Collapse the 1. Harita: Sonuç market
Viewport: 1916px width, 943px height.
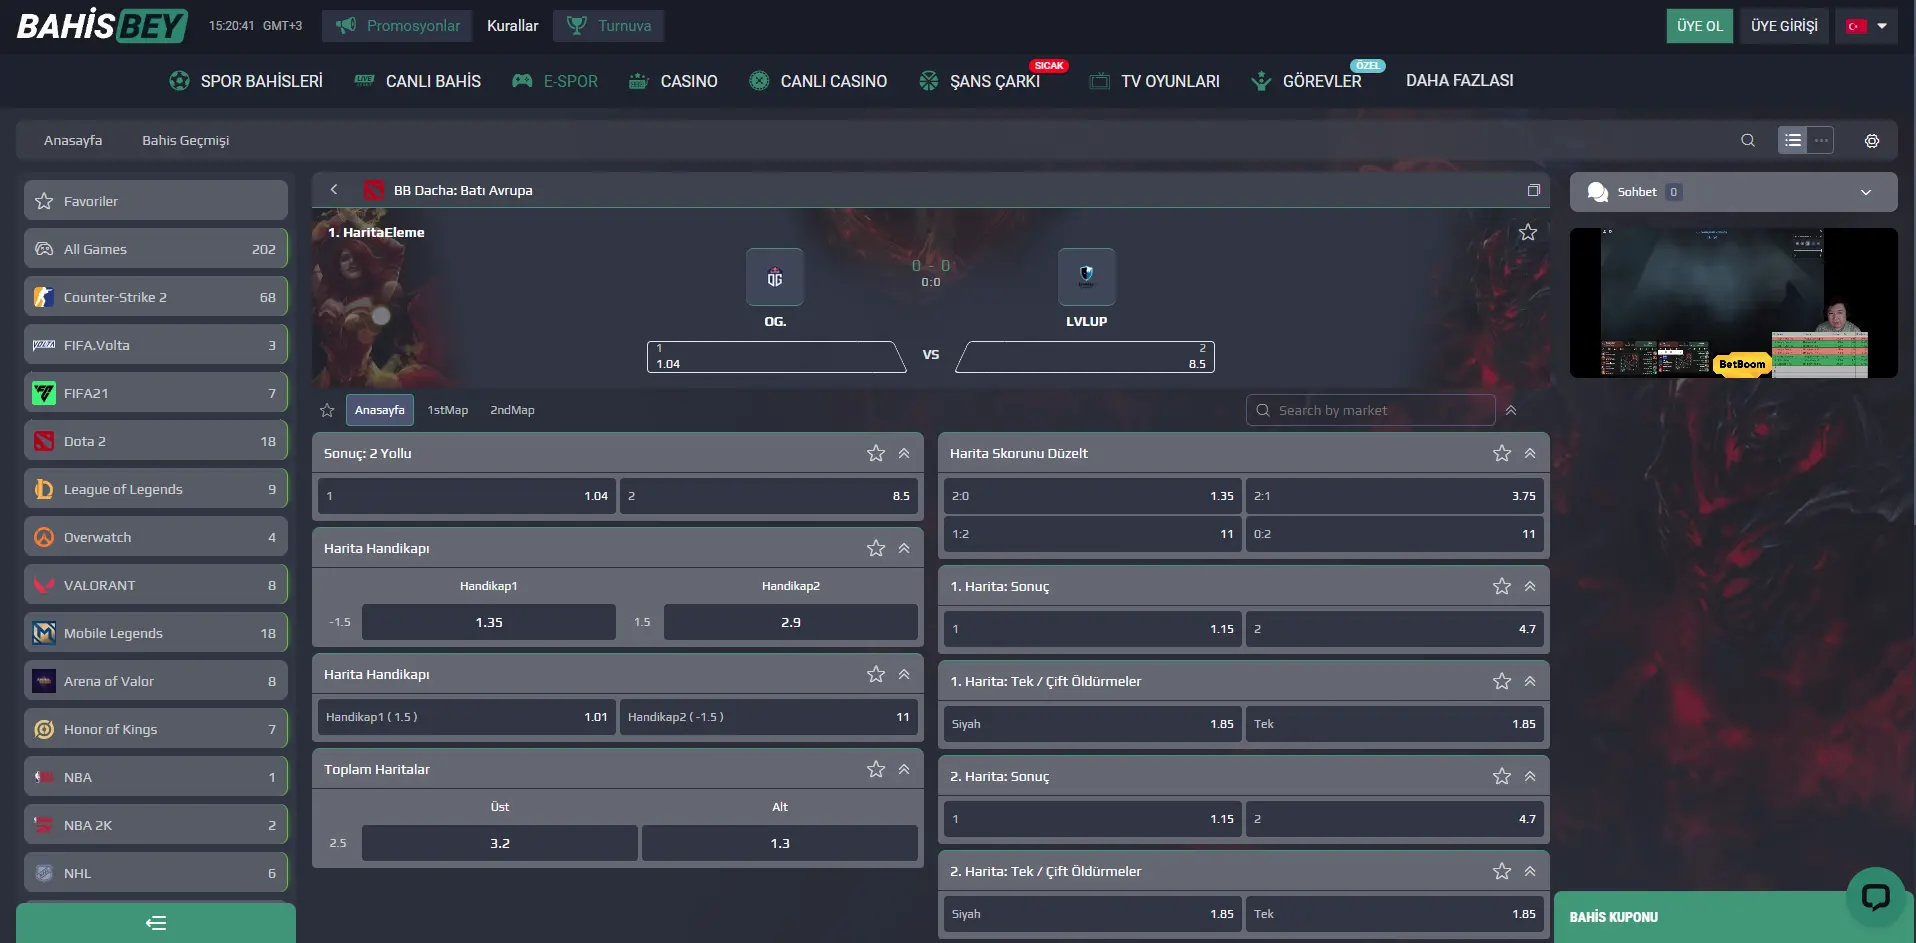point(1530,586)
